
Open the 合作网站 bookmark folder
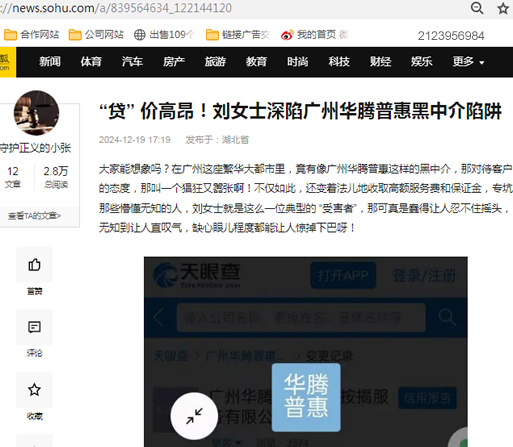tap(31, 34)
